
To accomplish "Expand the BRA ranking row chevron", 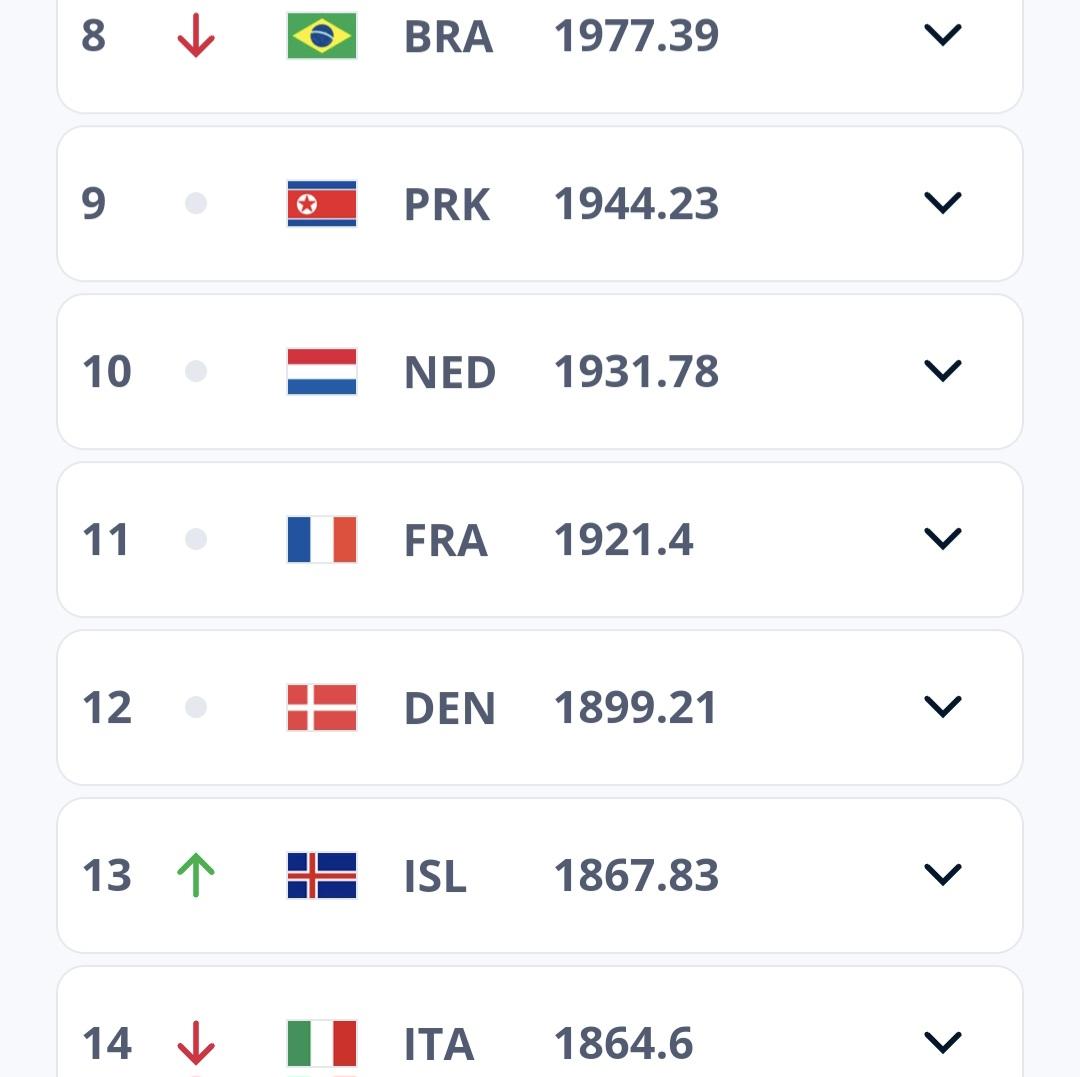I will [942, 36].
